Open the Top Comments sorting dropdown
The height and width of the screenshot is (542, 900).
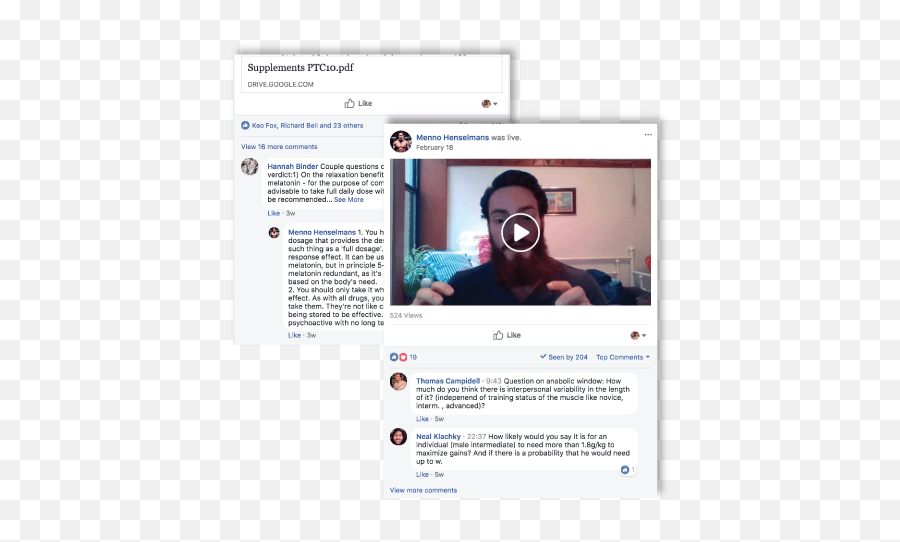click(623, 357)
